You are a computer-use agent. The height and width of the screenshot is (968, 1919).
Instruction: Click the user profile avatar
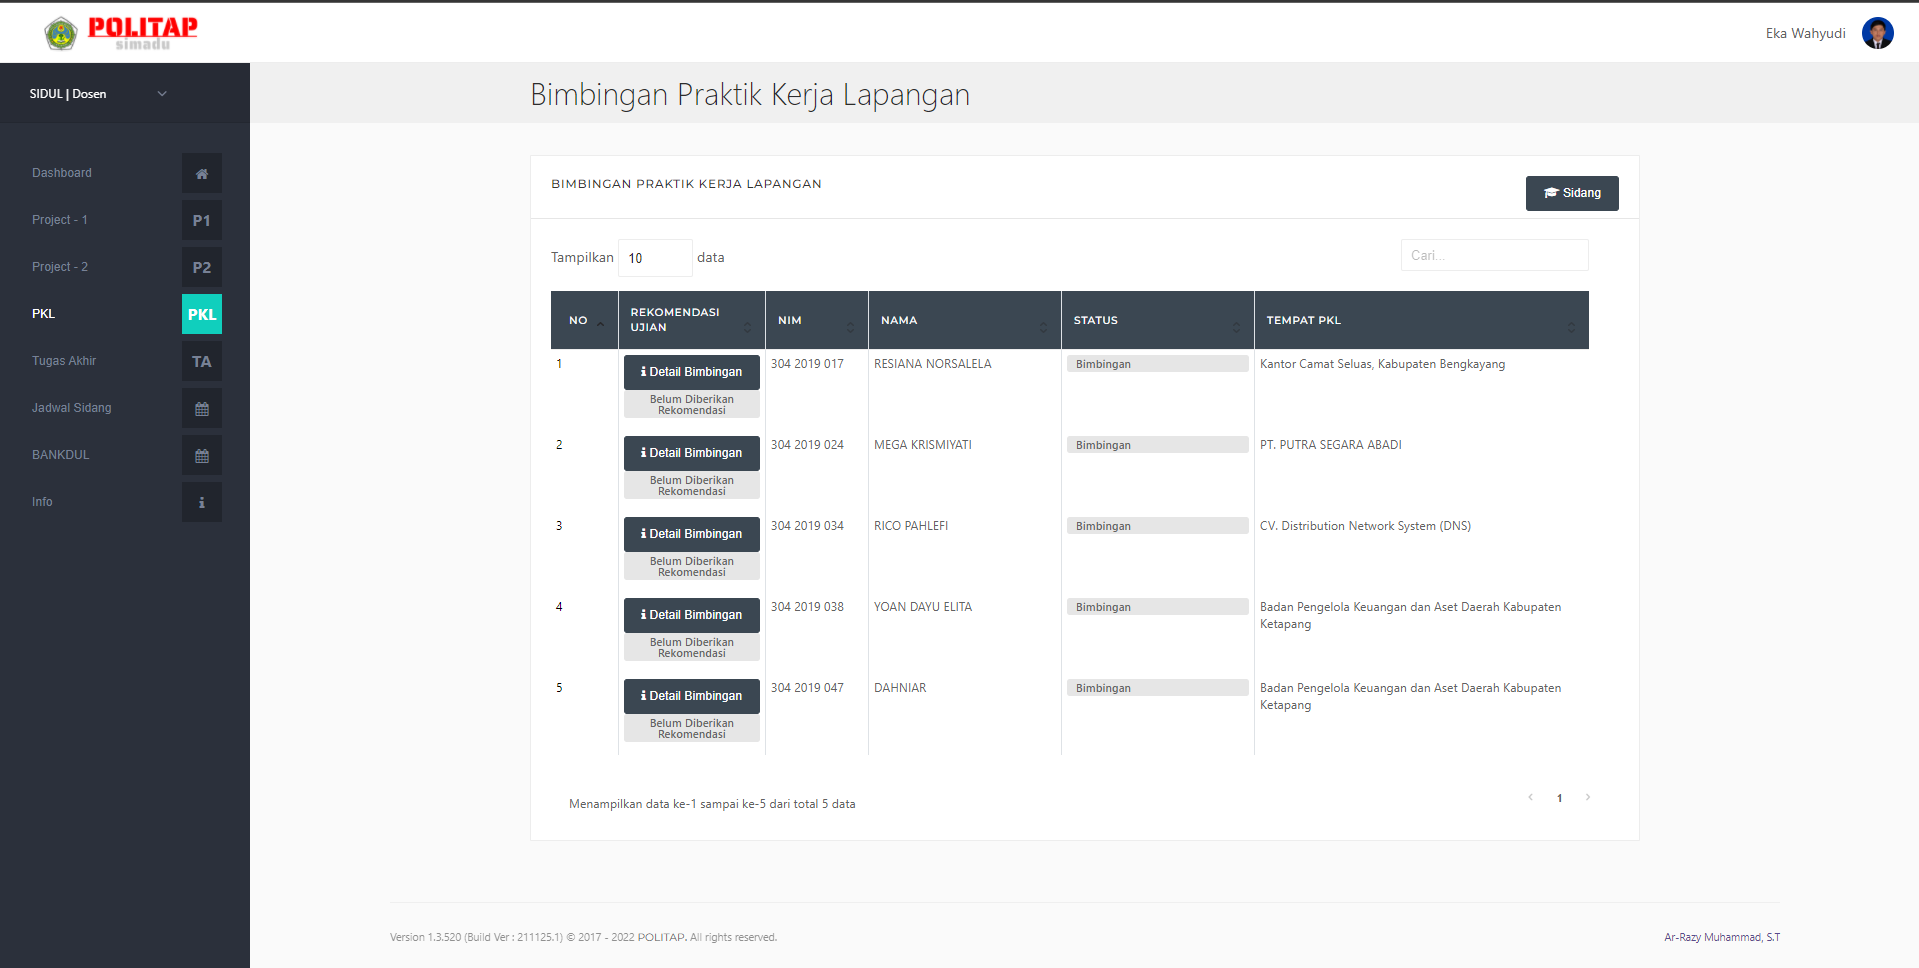coord(1876,33)
